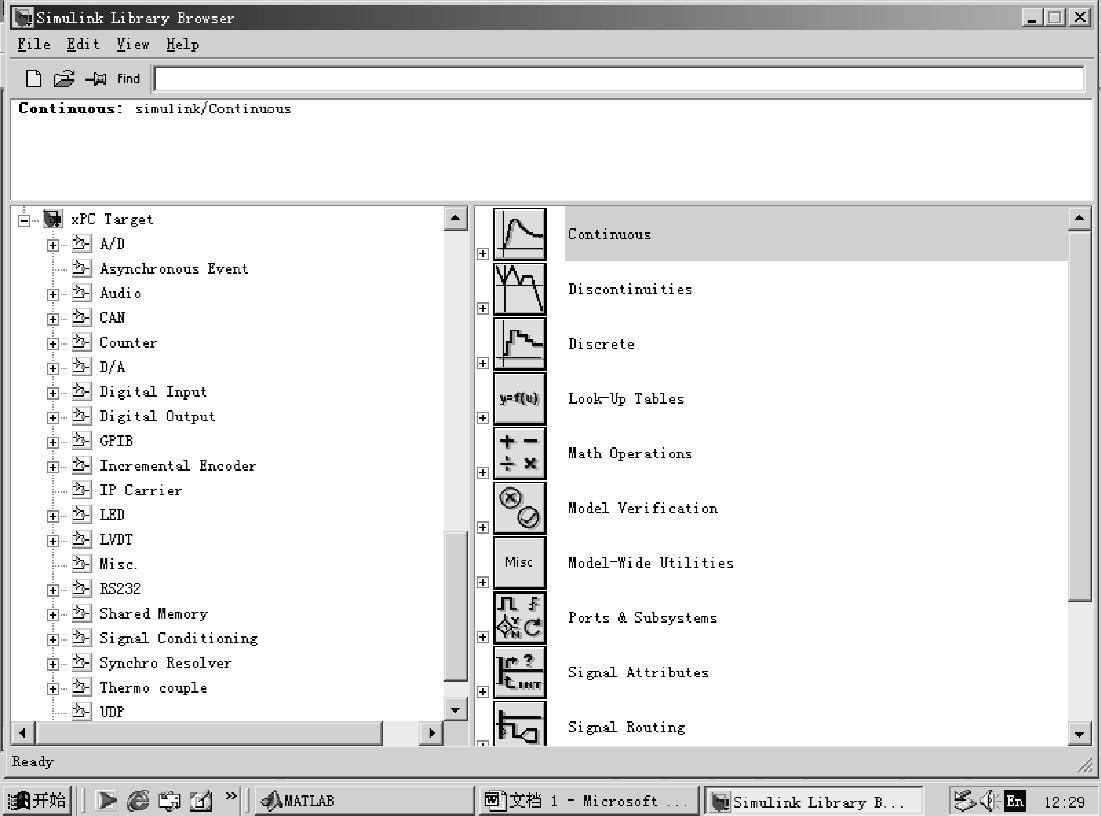Image resolution: width=1101 pixels, height=816 pixels.
Task: Click right pane scrollbar down arrow
Action: tap(1079, 735)
